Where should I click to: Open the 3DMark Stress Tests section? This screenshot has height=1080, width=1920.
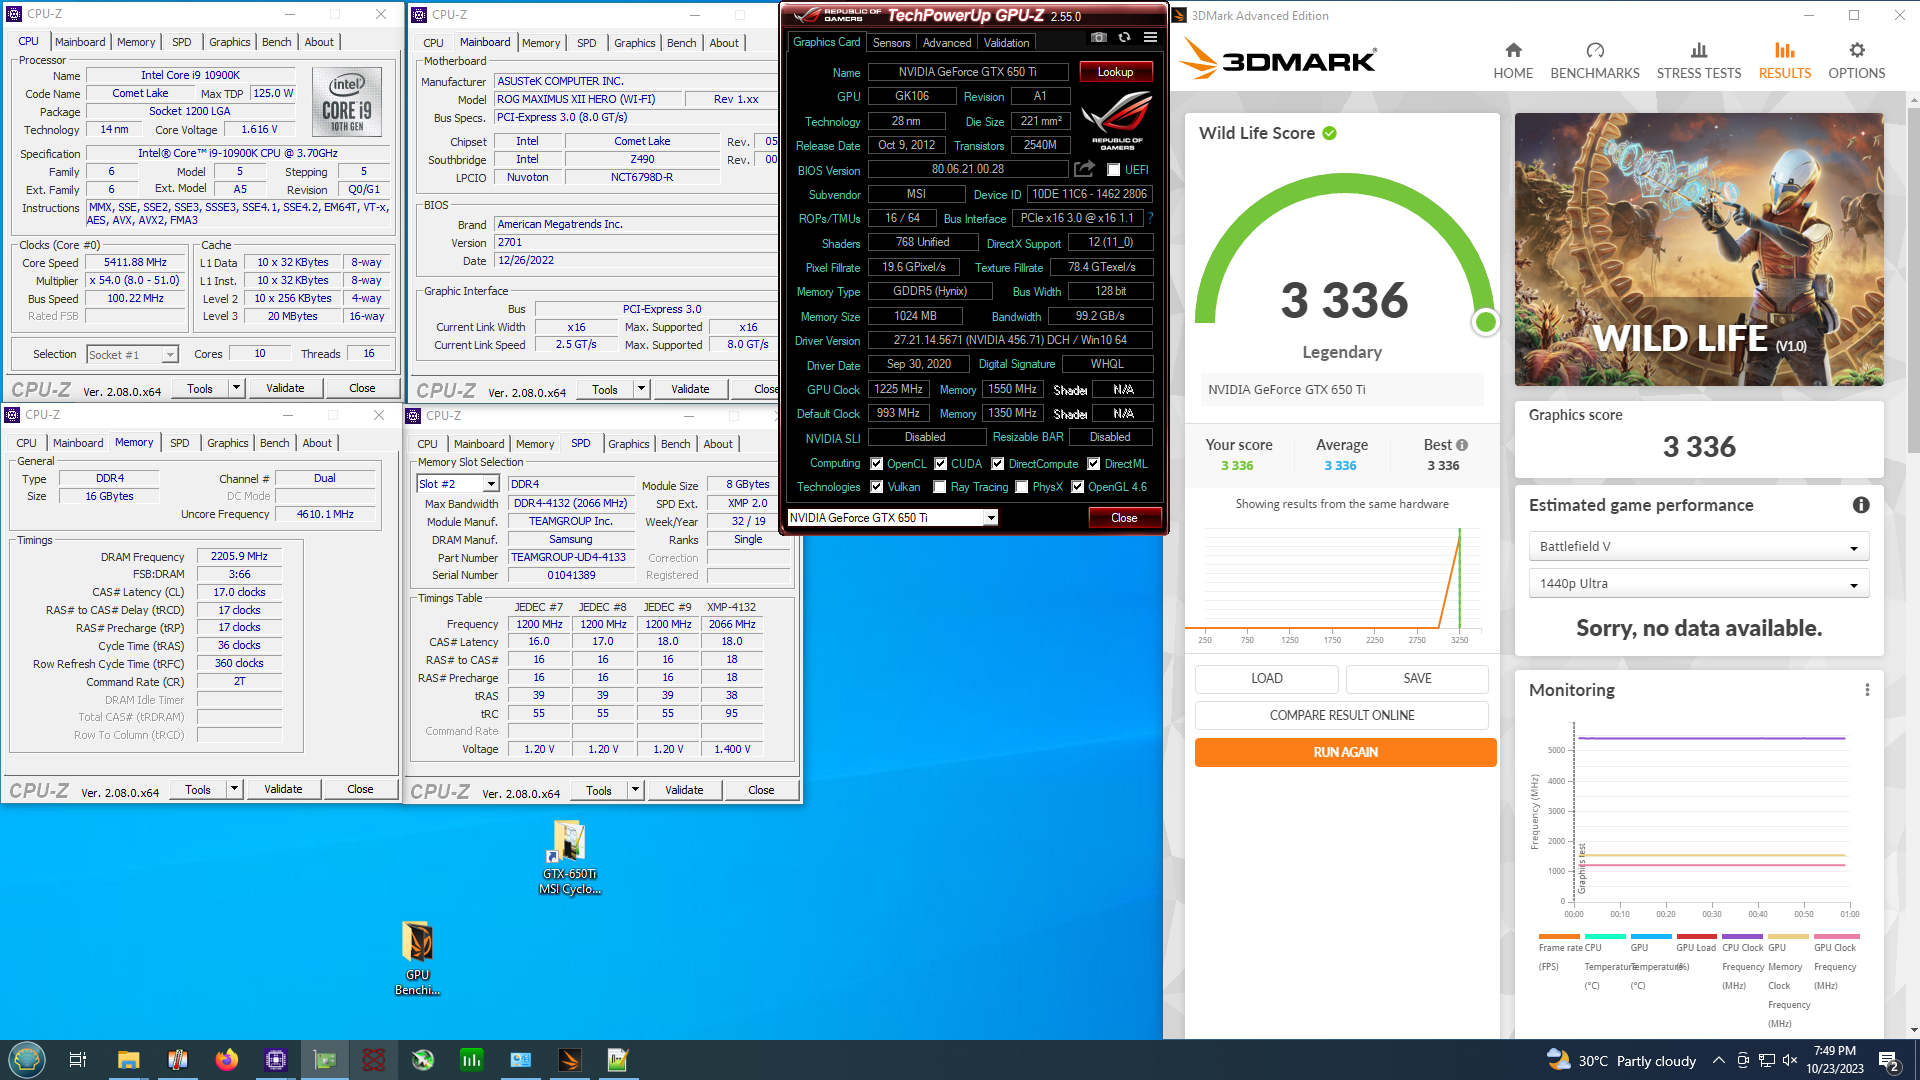1698,61
